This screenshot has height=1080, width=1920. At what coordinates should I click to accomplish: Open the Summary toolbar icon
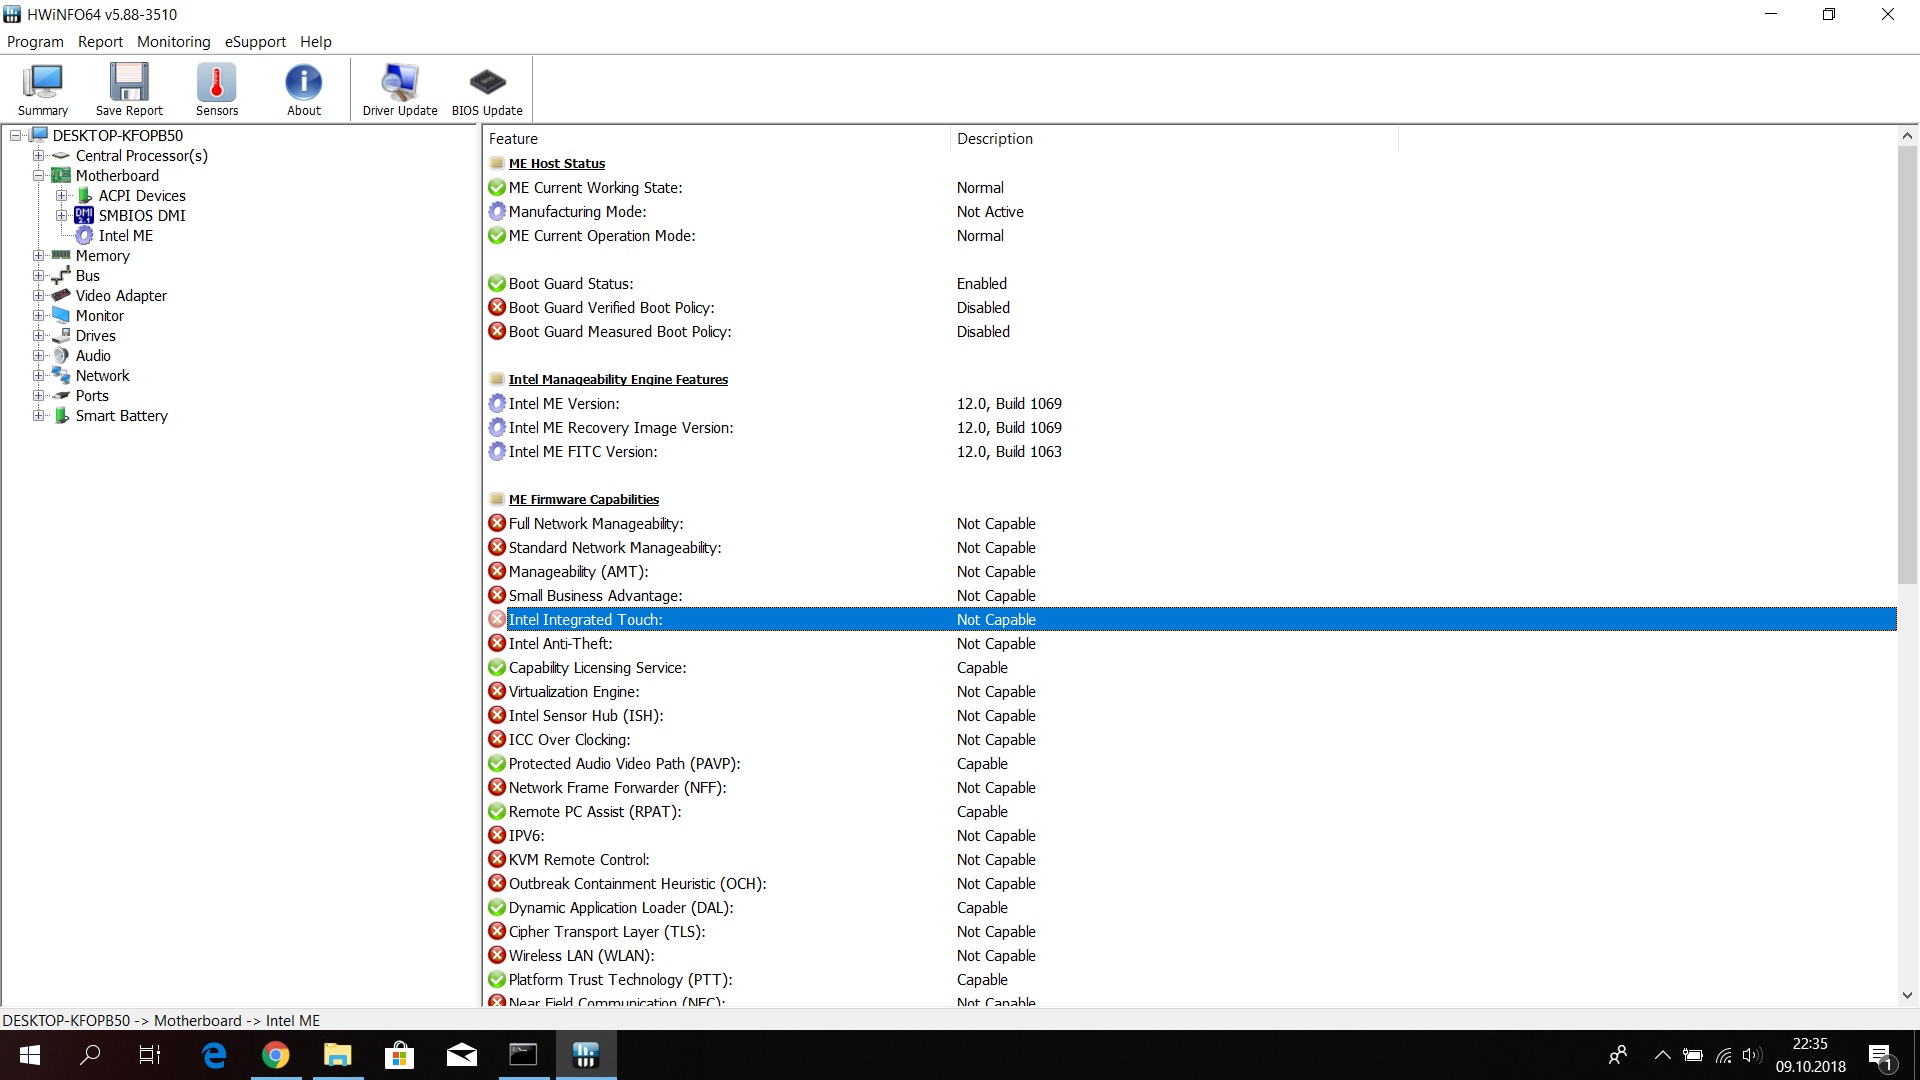click(x=43, y=90)
